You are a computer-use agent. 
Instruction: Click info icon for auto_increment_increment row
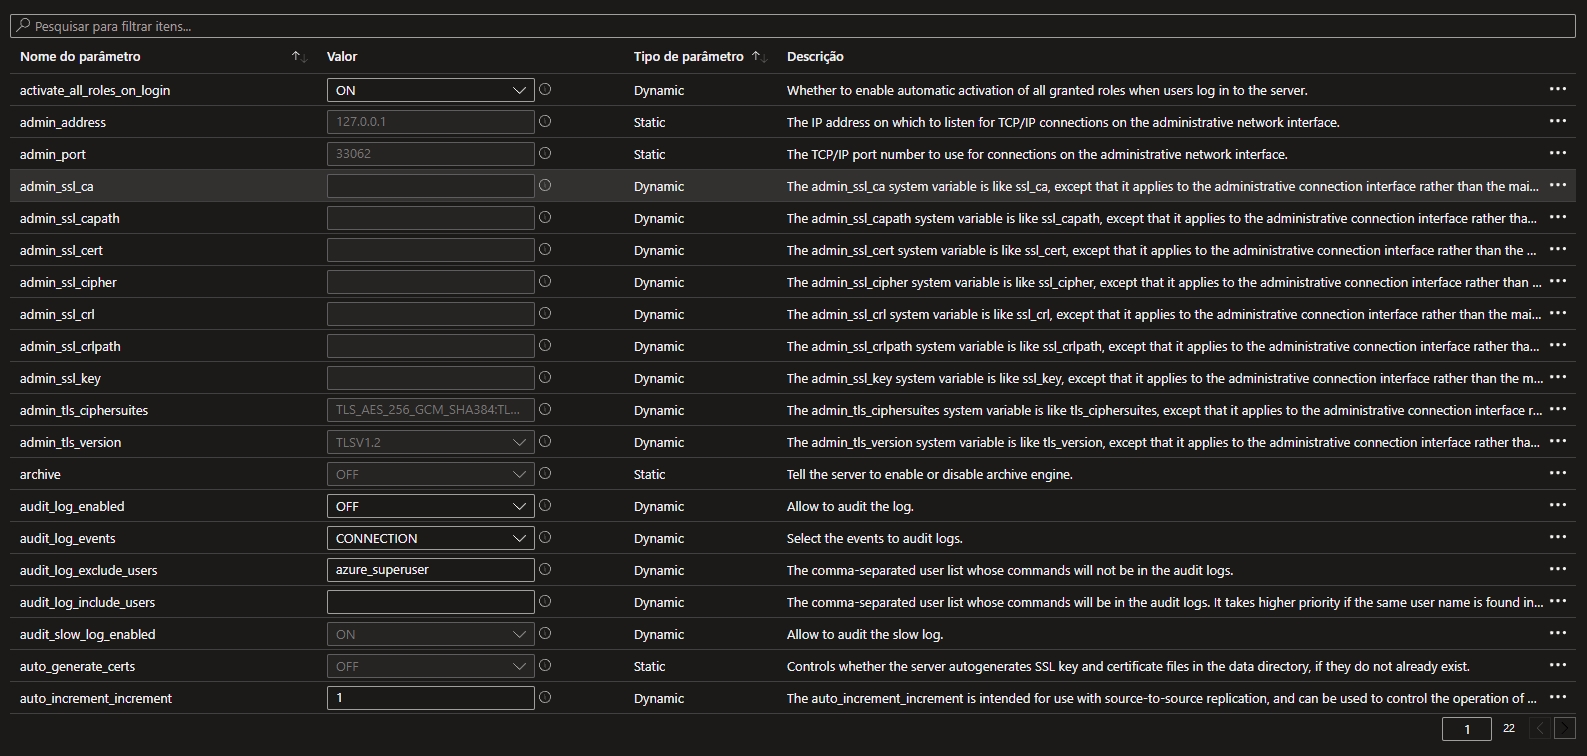click(x=545, y=697)
